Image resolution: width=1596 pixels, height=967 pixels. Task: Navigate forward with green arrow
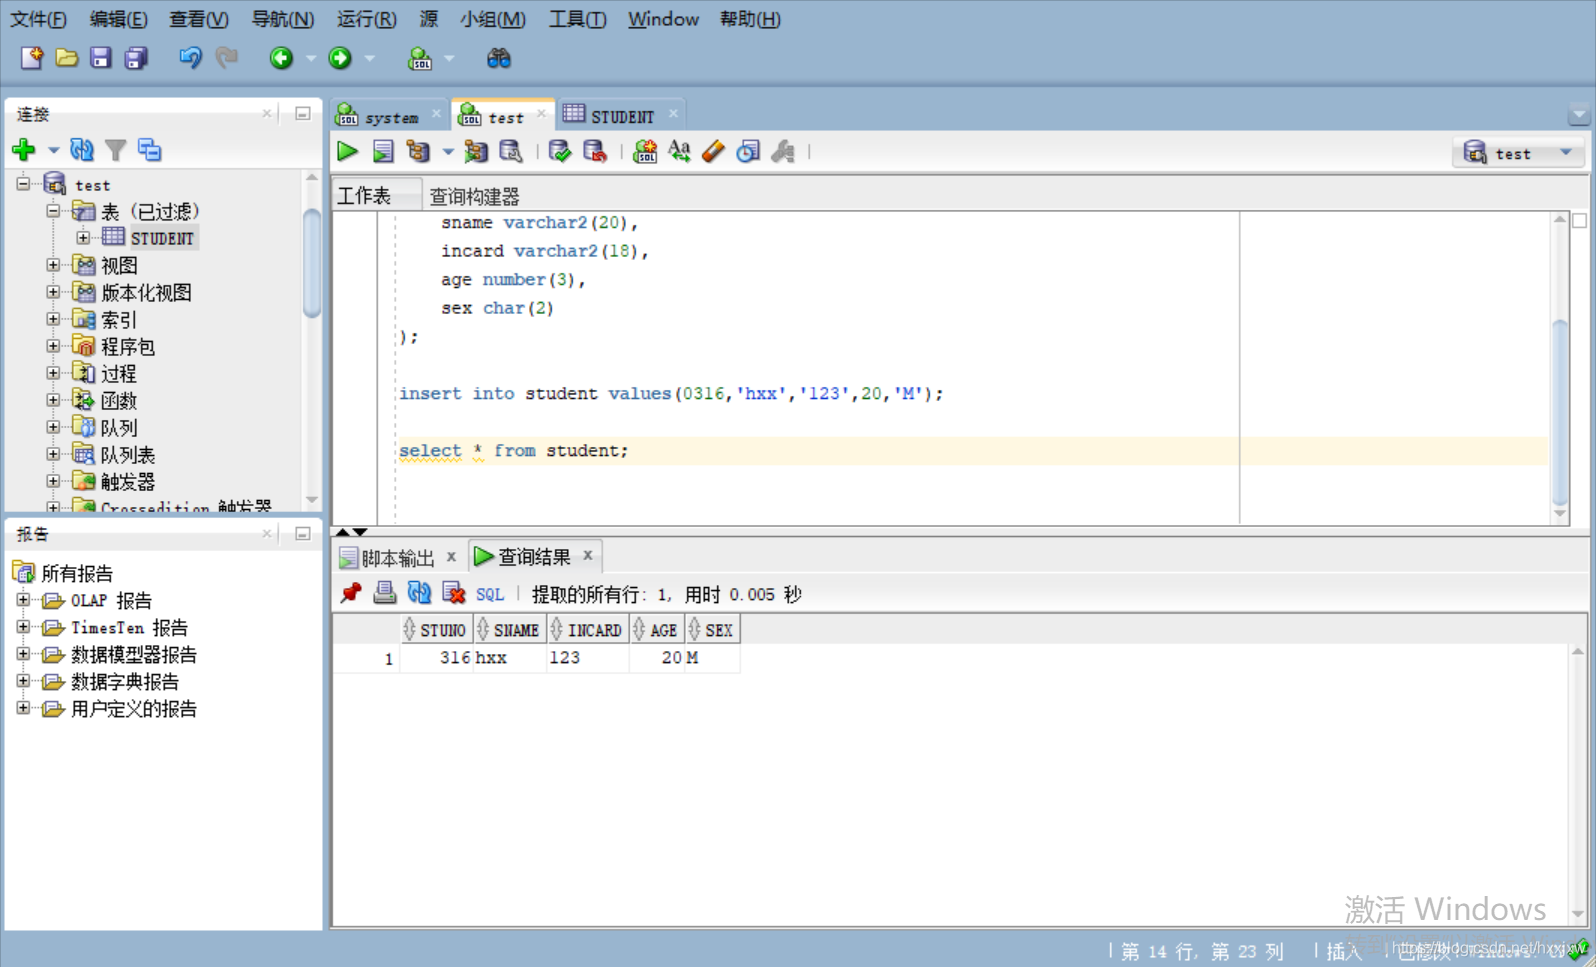tap(340, 58)
